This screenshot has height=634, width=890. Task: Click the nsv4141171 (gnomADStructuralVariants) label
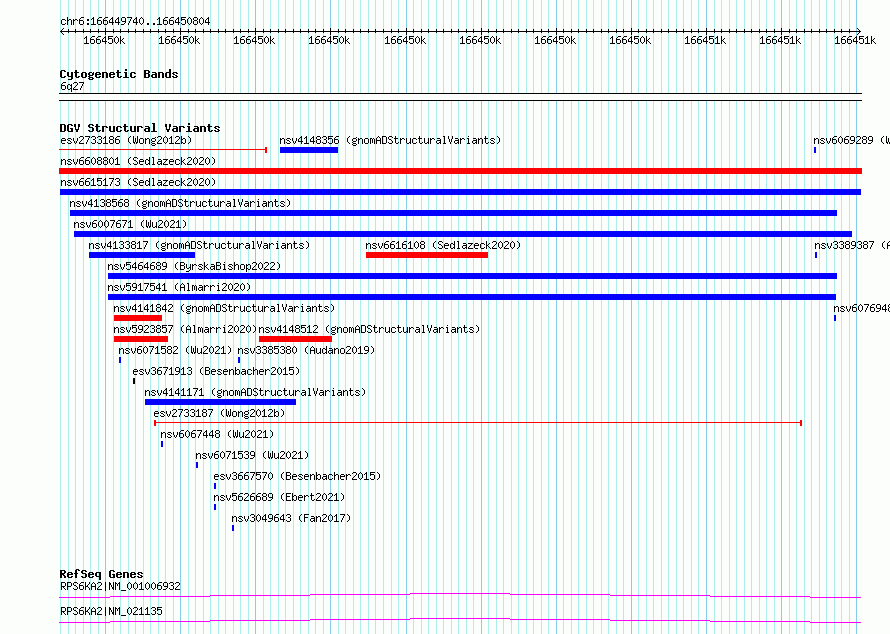pyautogui.click(x=255, y=392)
